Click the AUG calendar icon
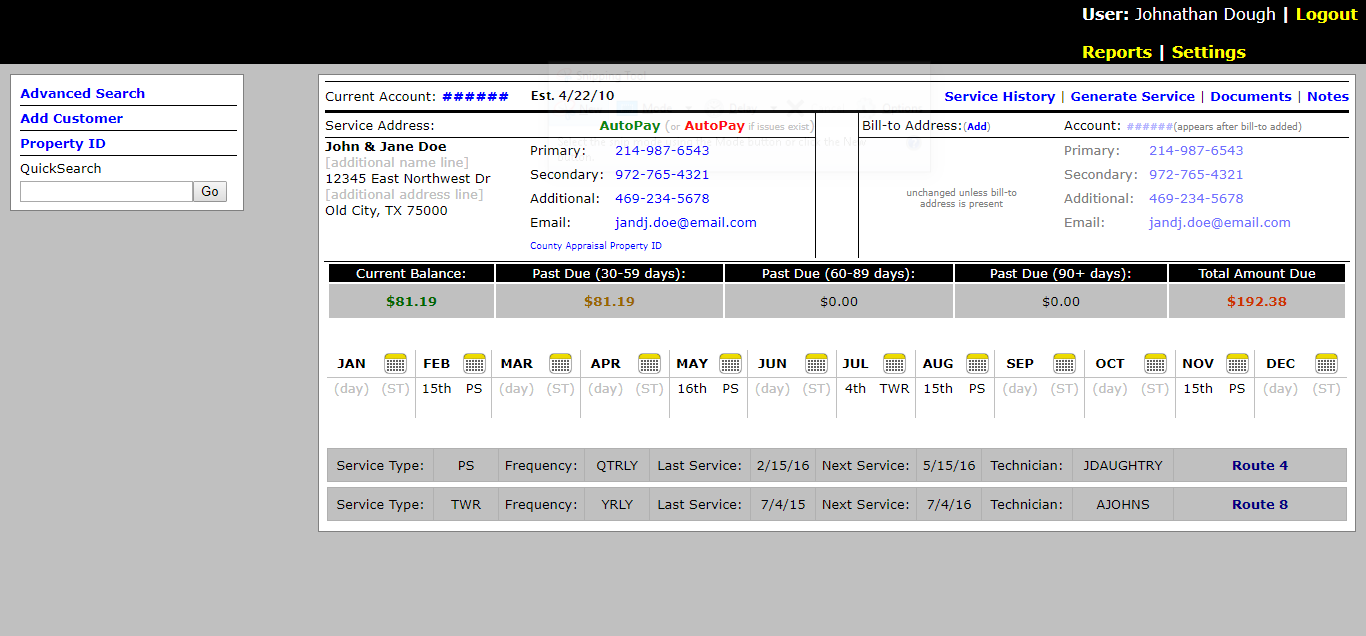The image size is (1366, 636). coord(977,364)
